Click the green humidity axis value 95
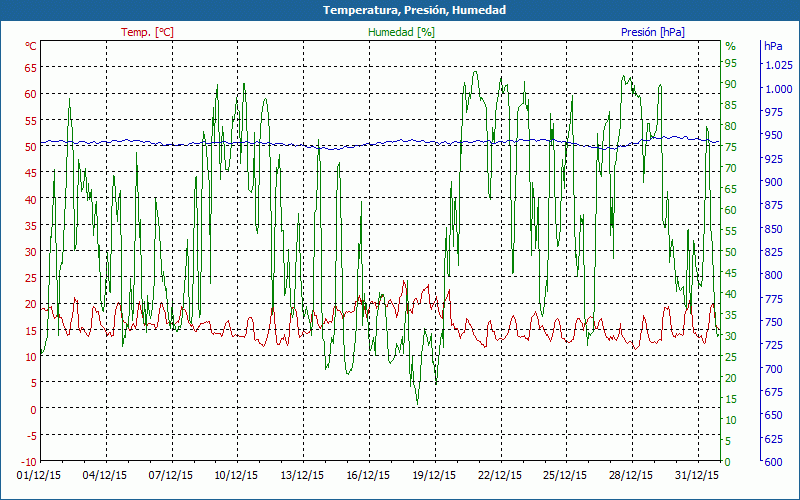This screenshot has width=800, height=500. click(x=731, y=63)
